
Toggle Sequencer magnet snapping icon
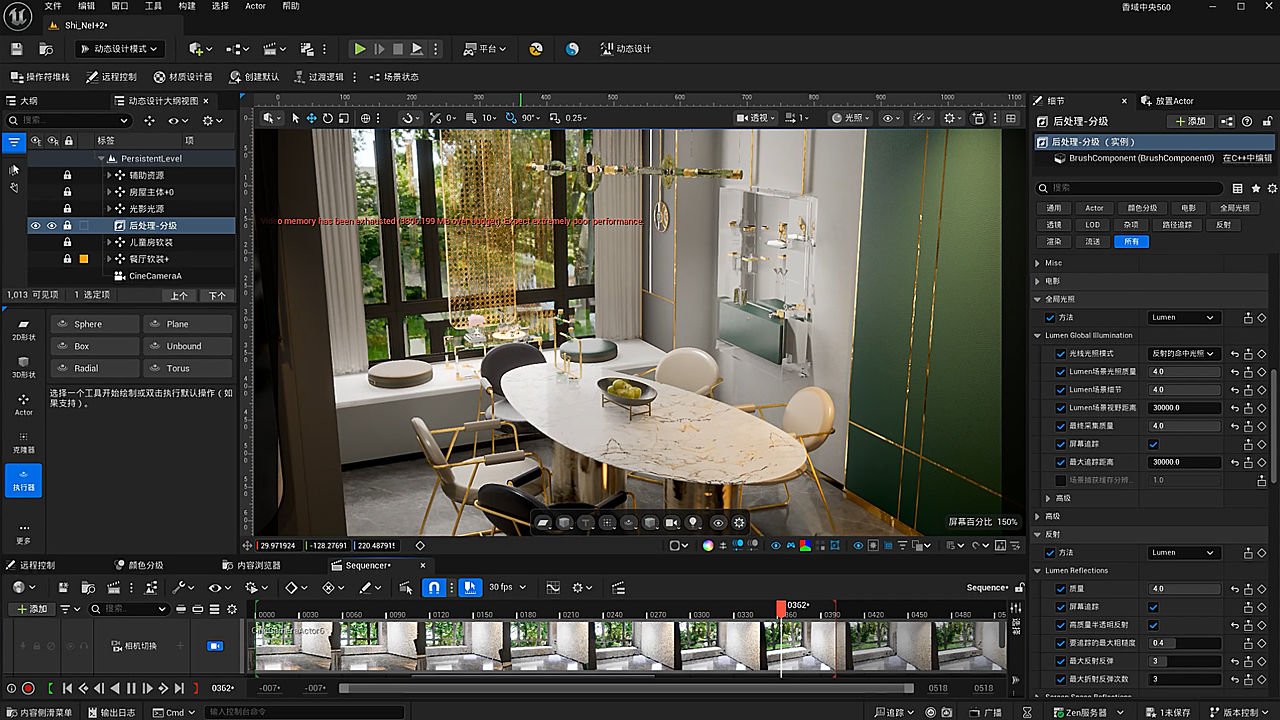click(435, 588)
